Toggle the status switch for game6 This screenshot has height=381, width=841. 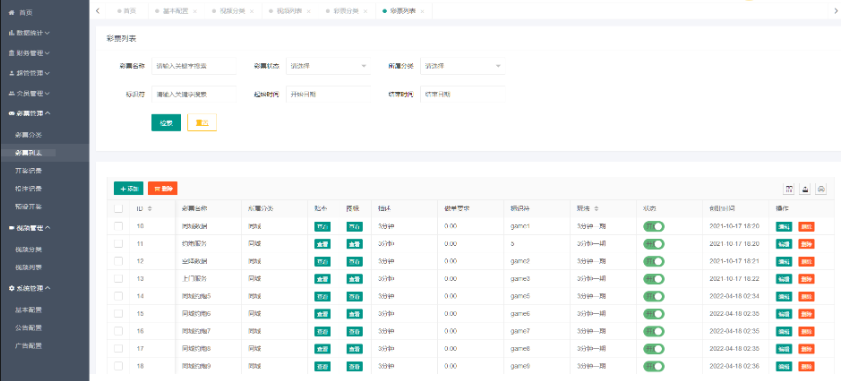tap(654, 314)
